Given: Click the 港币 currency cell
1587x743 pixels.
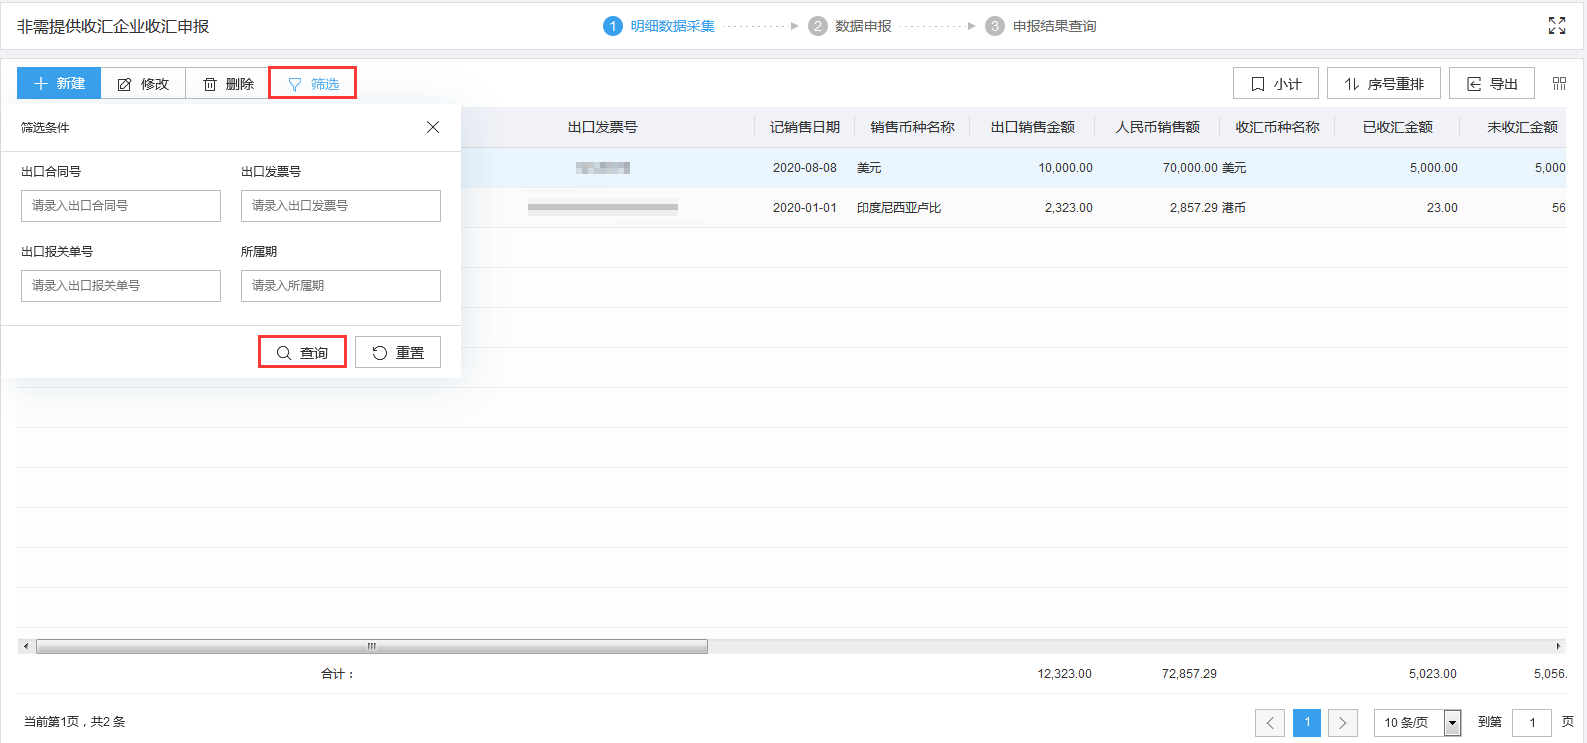Looking at the screenshot, I should pyautogui.click(x=1234, y=208).
